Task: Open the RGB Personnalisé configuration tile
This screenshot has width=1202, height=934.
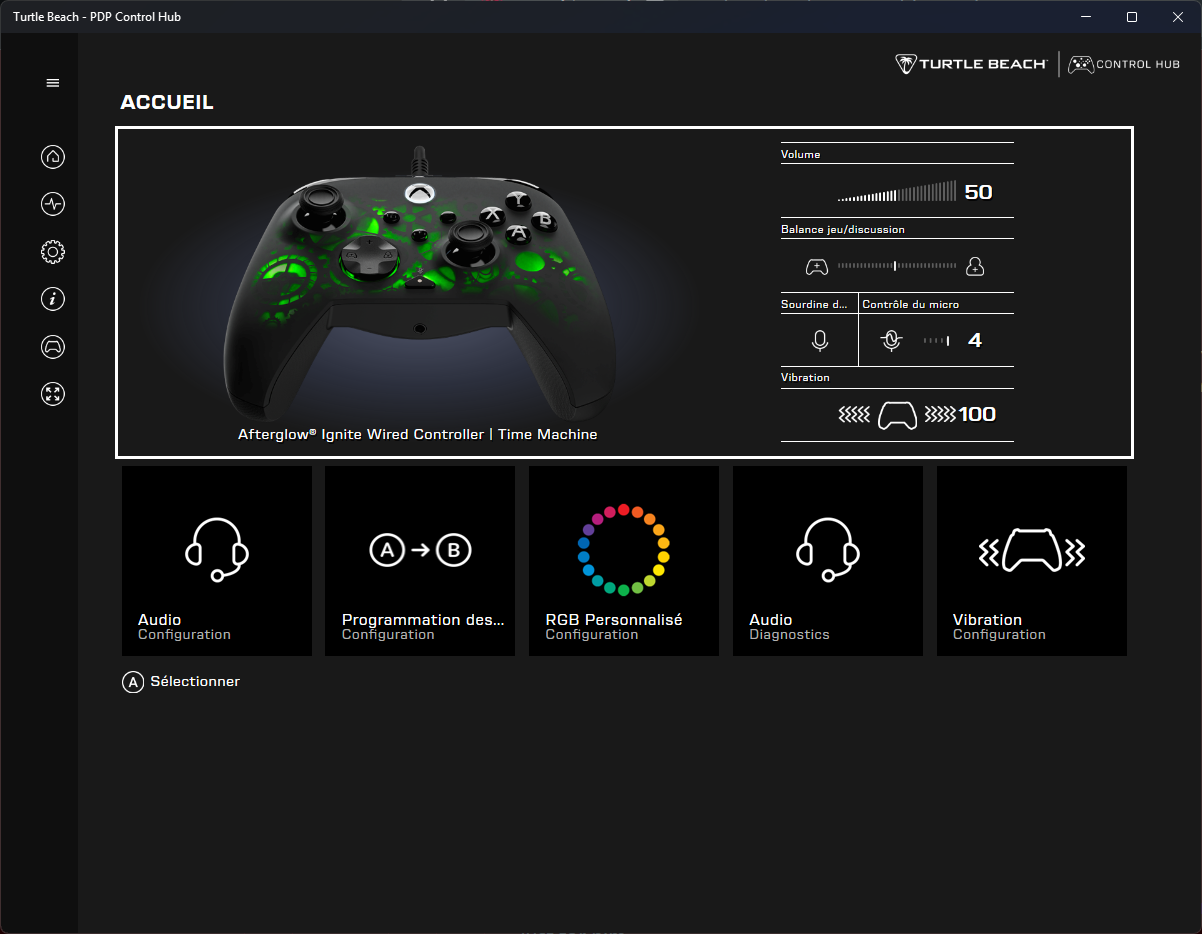Action: click(x=623, y=560)
